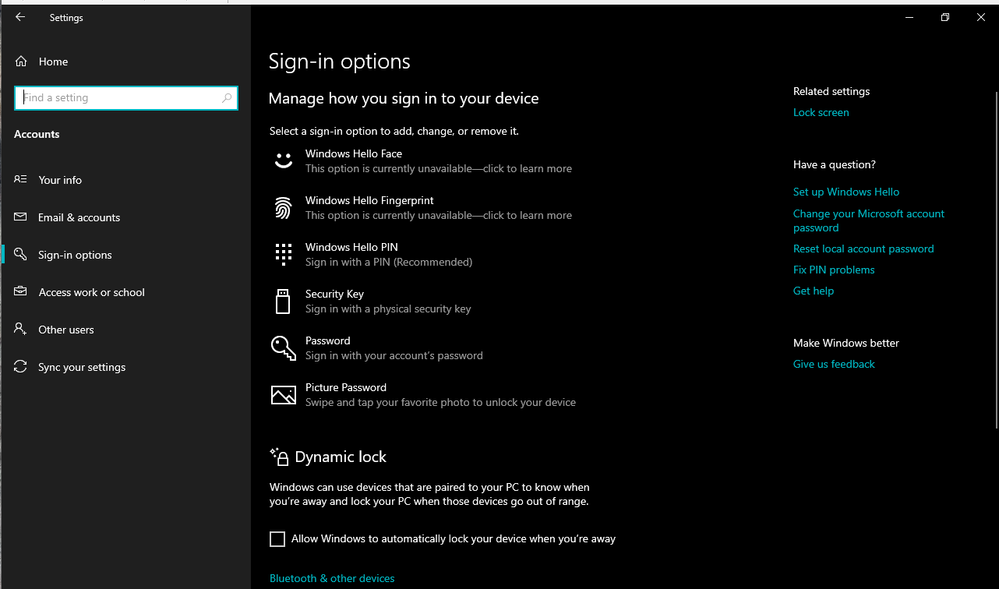Open the Give us feedback link
999x589 pixels.
[833, 364]
